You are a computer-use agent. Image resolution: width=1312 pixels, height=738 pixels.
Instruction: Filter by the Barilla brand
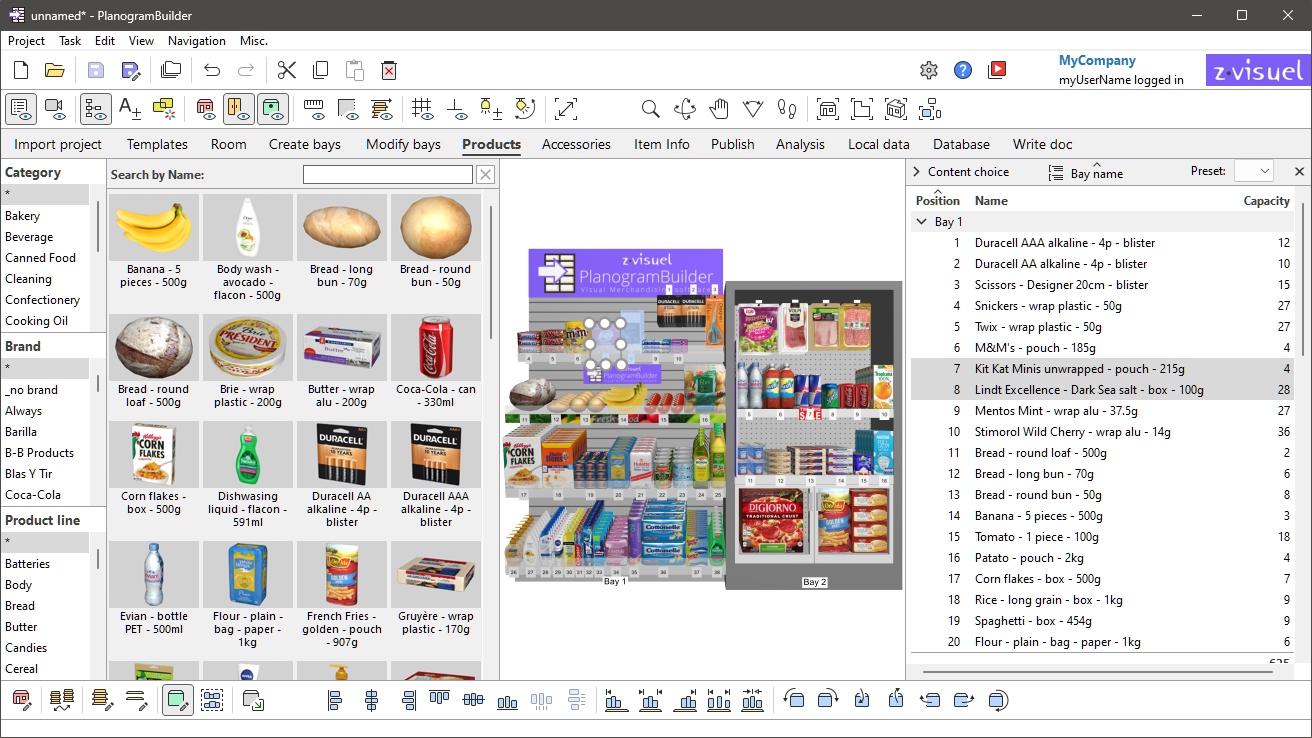pyautogui.click(x=21, y=432)
